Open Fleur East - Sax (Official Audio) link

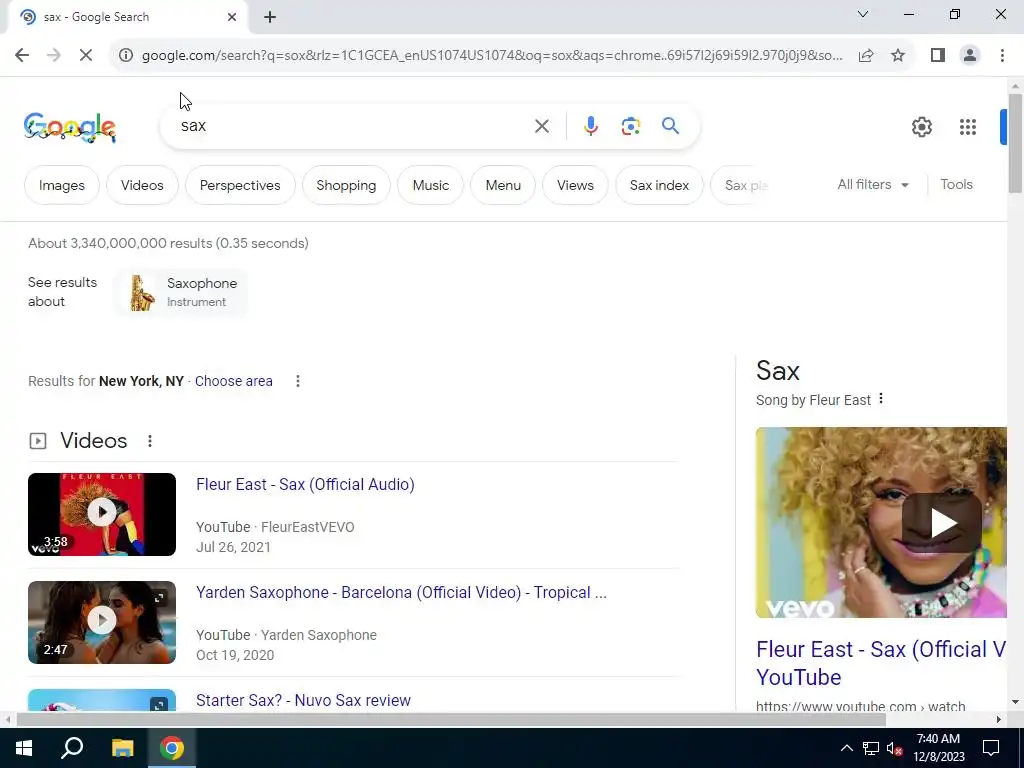point(305,485)
